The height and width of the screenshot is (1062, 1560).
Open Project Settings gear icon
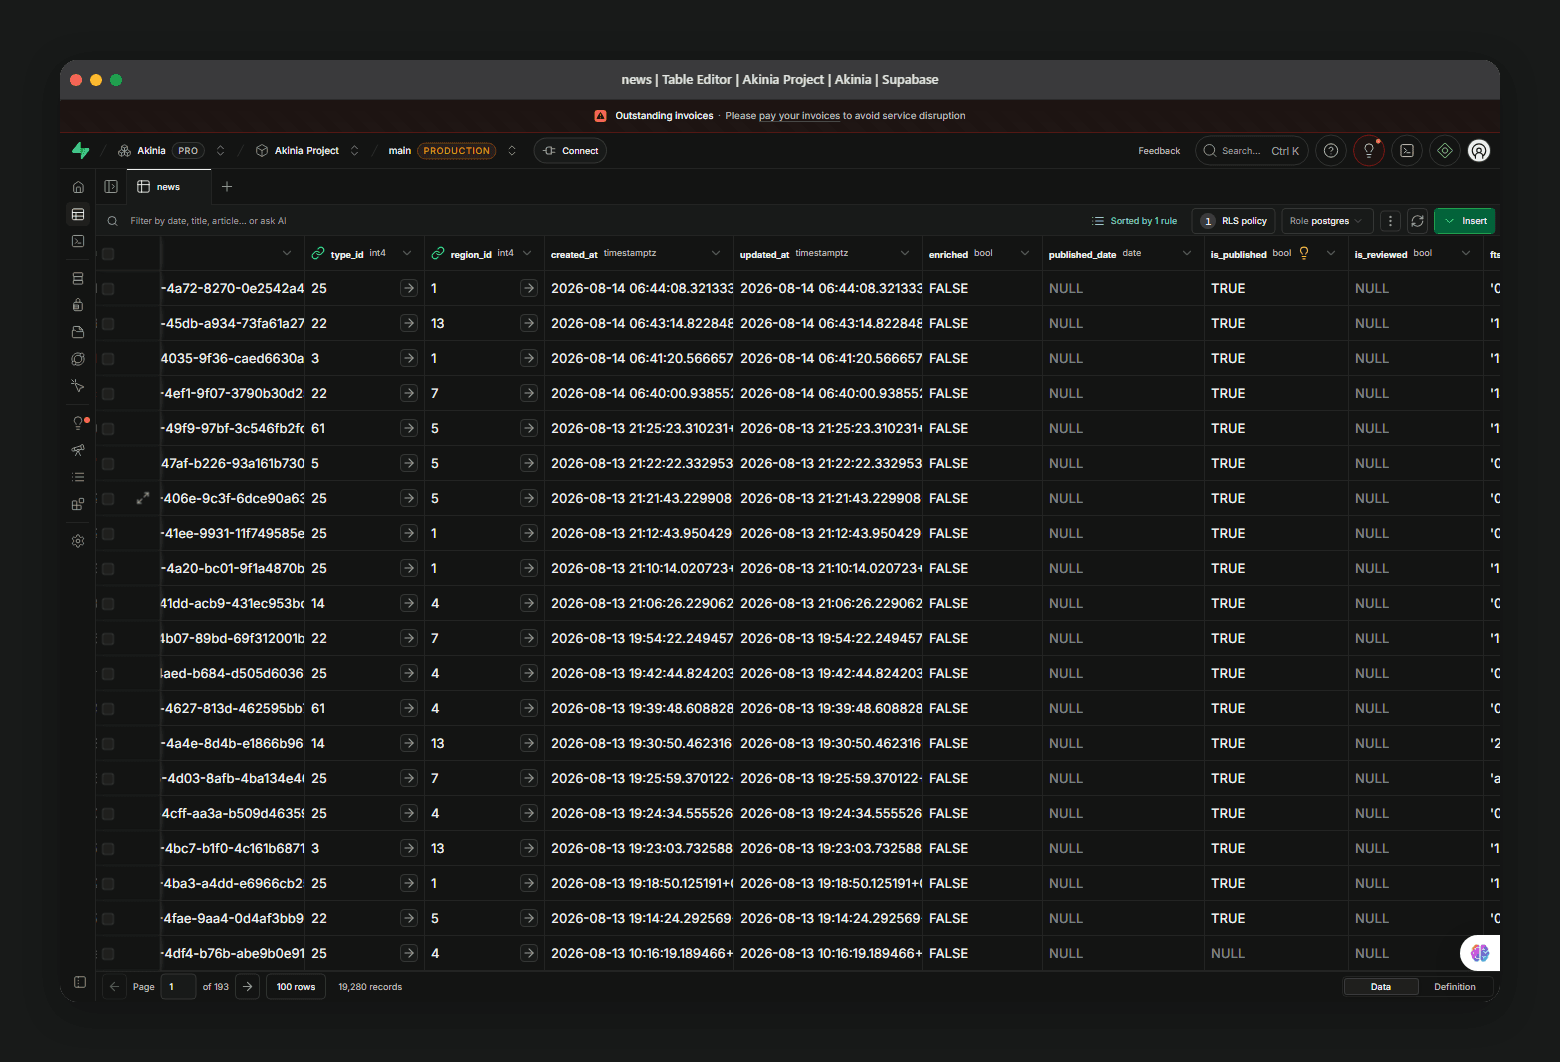pyautogui.click(x=78, y=541)
